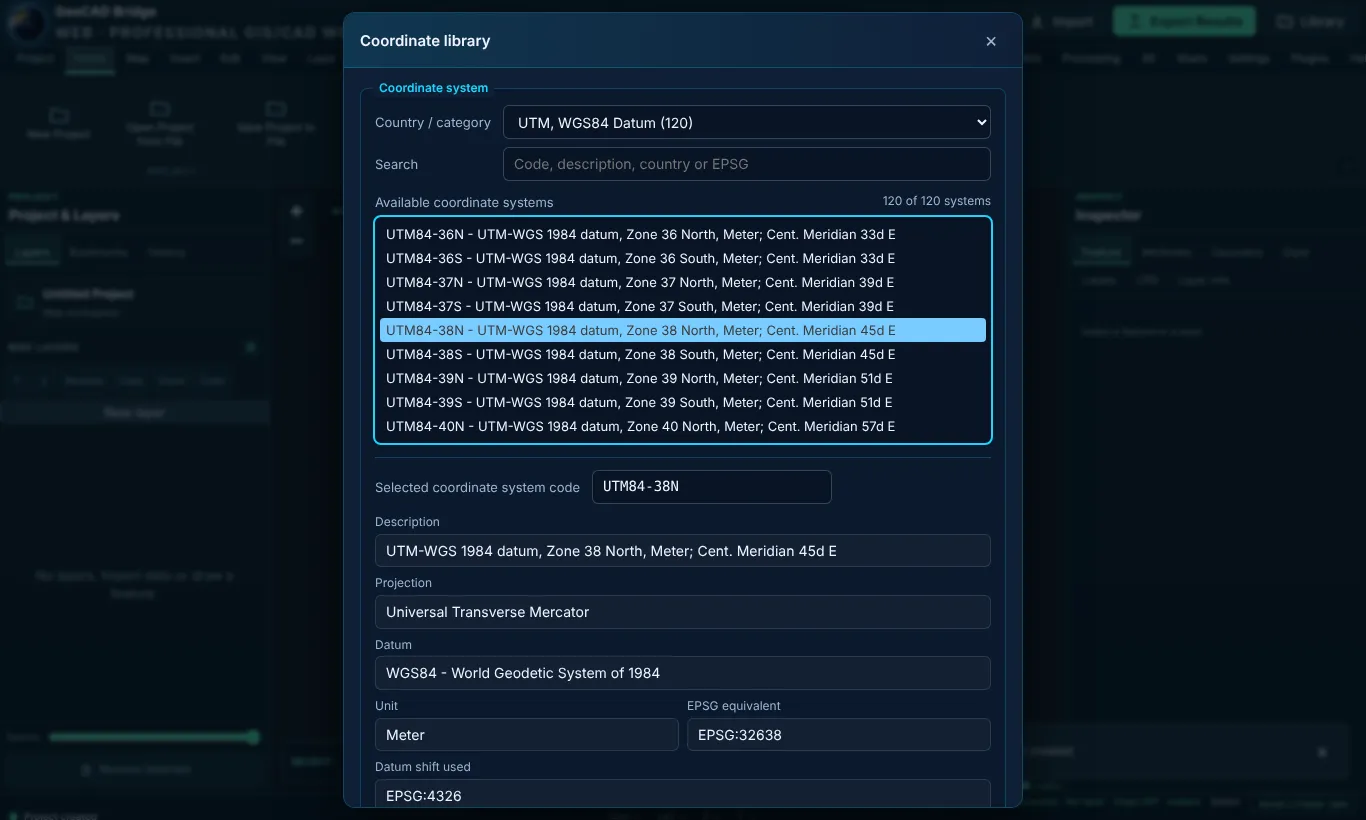Select UTM84-37S Zone 37 South row
1366x820 pixels.
point(683,306)
